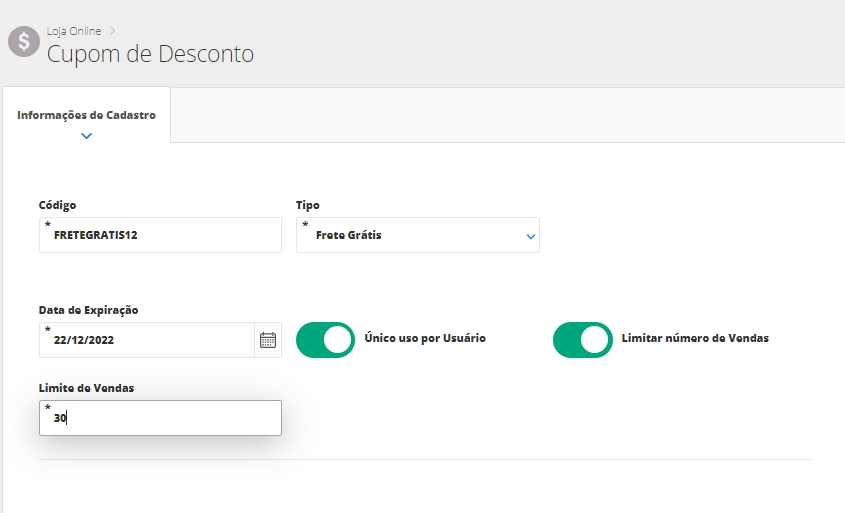The width and height of the screenshot is (845, 513).
Task: Select the Informações de Cadastro tab
Action: (x=86, y=115)
